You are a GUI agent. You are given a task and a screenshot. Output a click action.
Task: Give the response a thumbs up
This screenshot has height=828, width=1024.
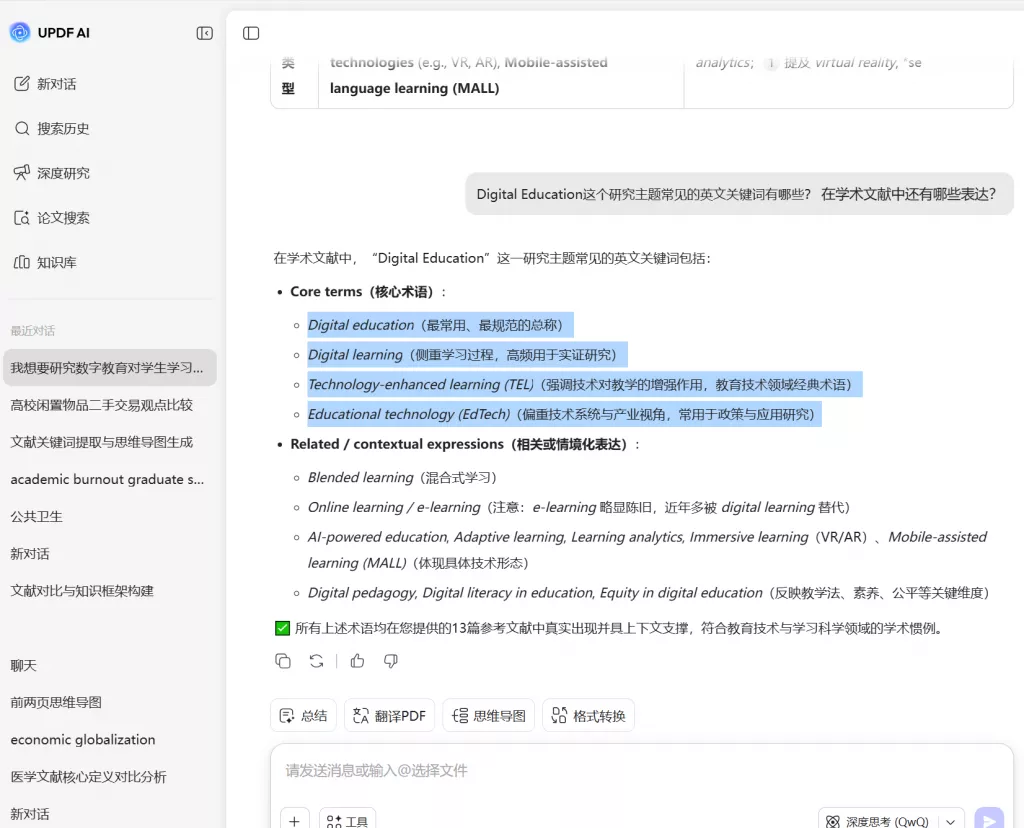click(x=357, y=661)
